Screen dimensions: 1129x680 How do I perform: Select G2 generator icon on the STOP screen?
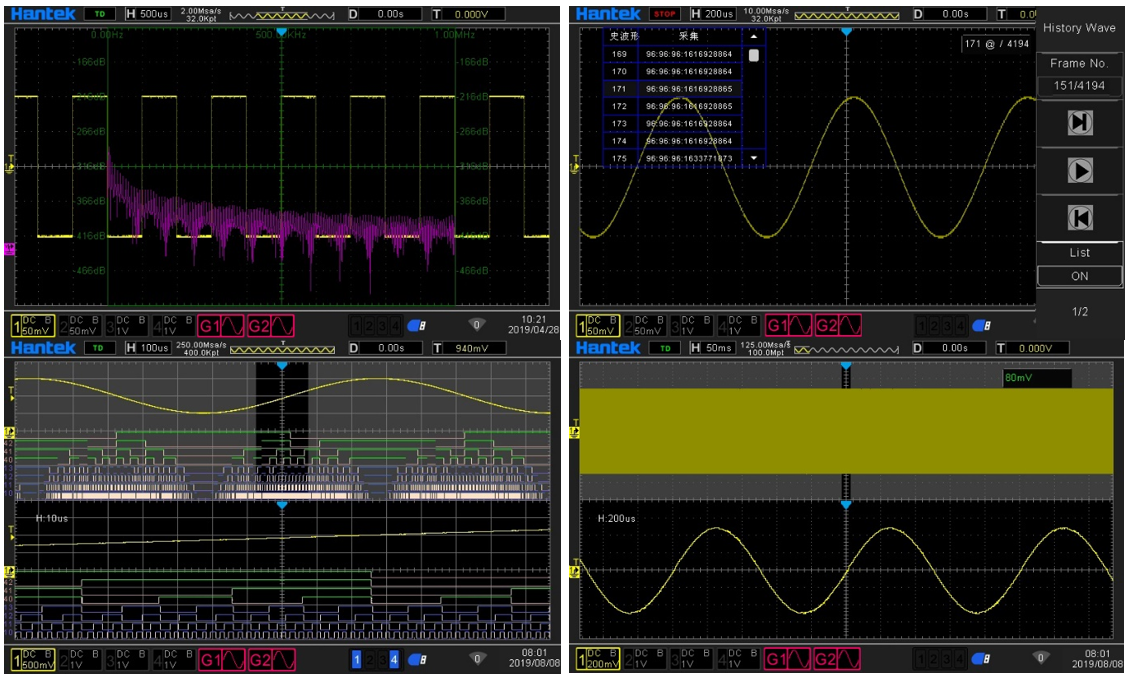[x=838, y=325]
